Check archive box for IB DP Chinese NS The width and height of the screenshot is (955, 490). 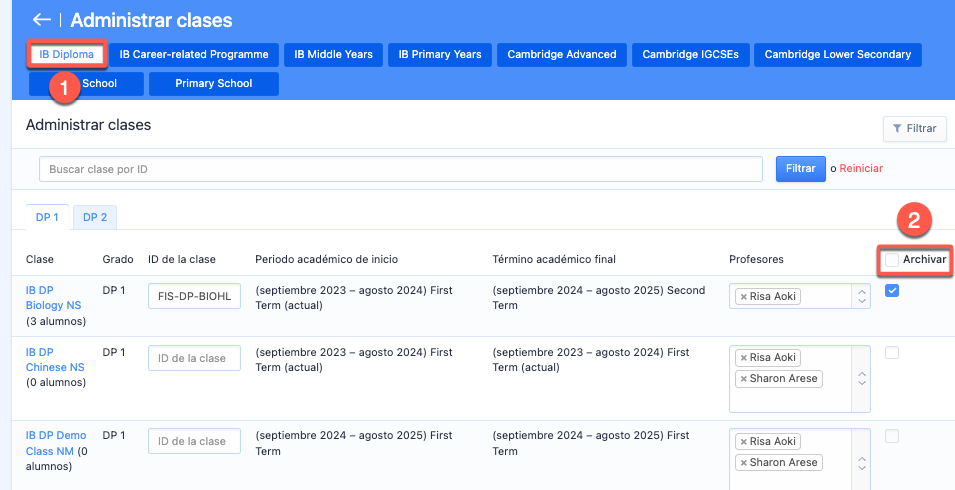(x=892, y=352)
